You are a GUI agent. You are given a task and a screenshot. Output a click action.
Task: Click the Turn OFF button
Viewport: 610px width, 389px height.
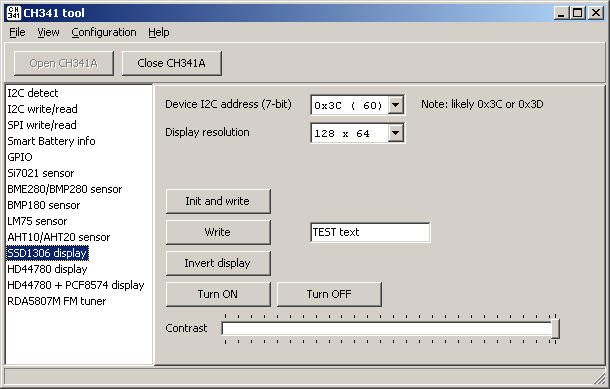329,294
